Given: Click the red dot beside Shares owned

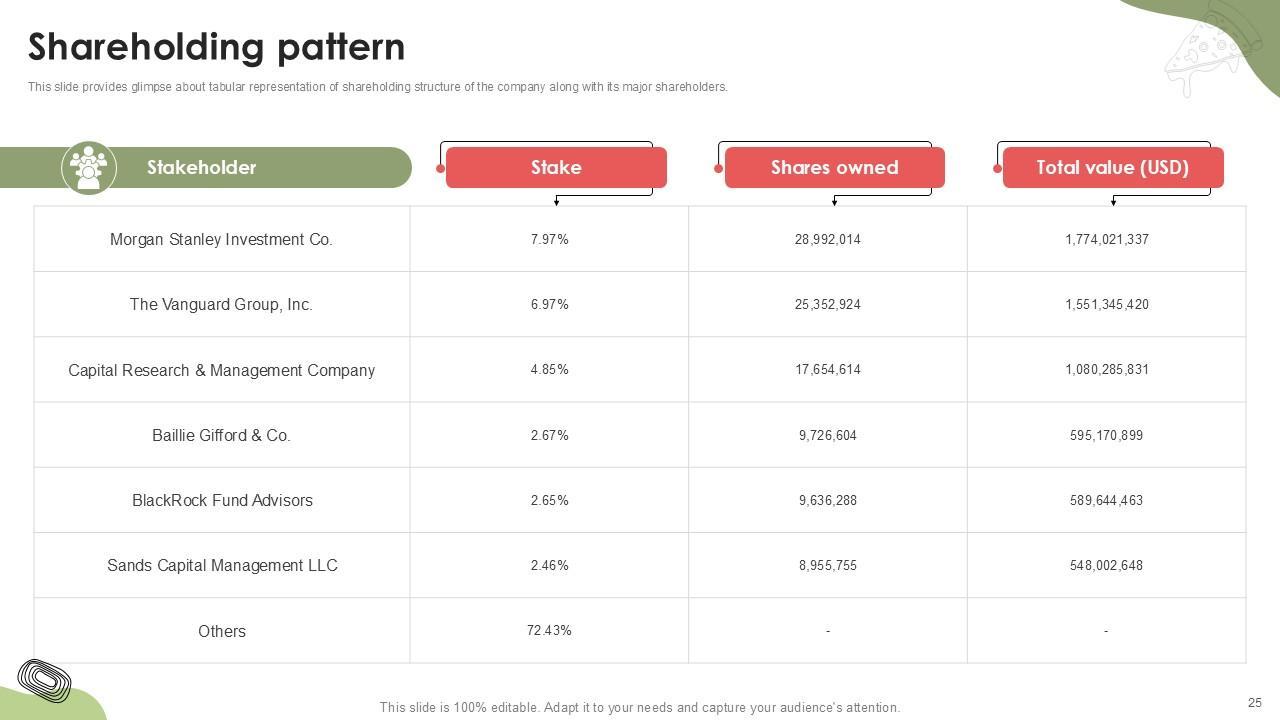Looking at the screenshot, I should click(718, 168).
